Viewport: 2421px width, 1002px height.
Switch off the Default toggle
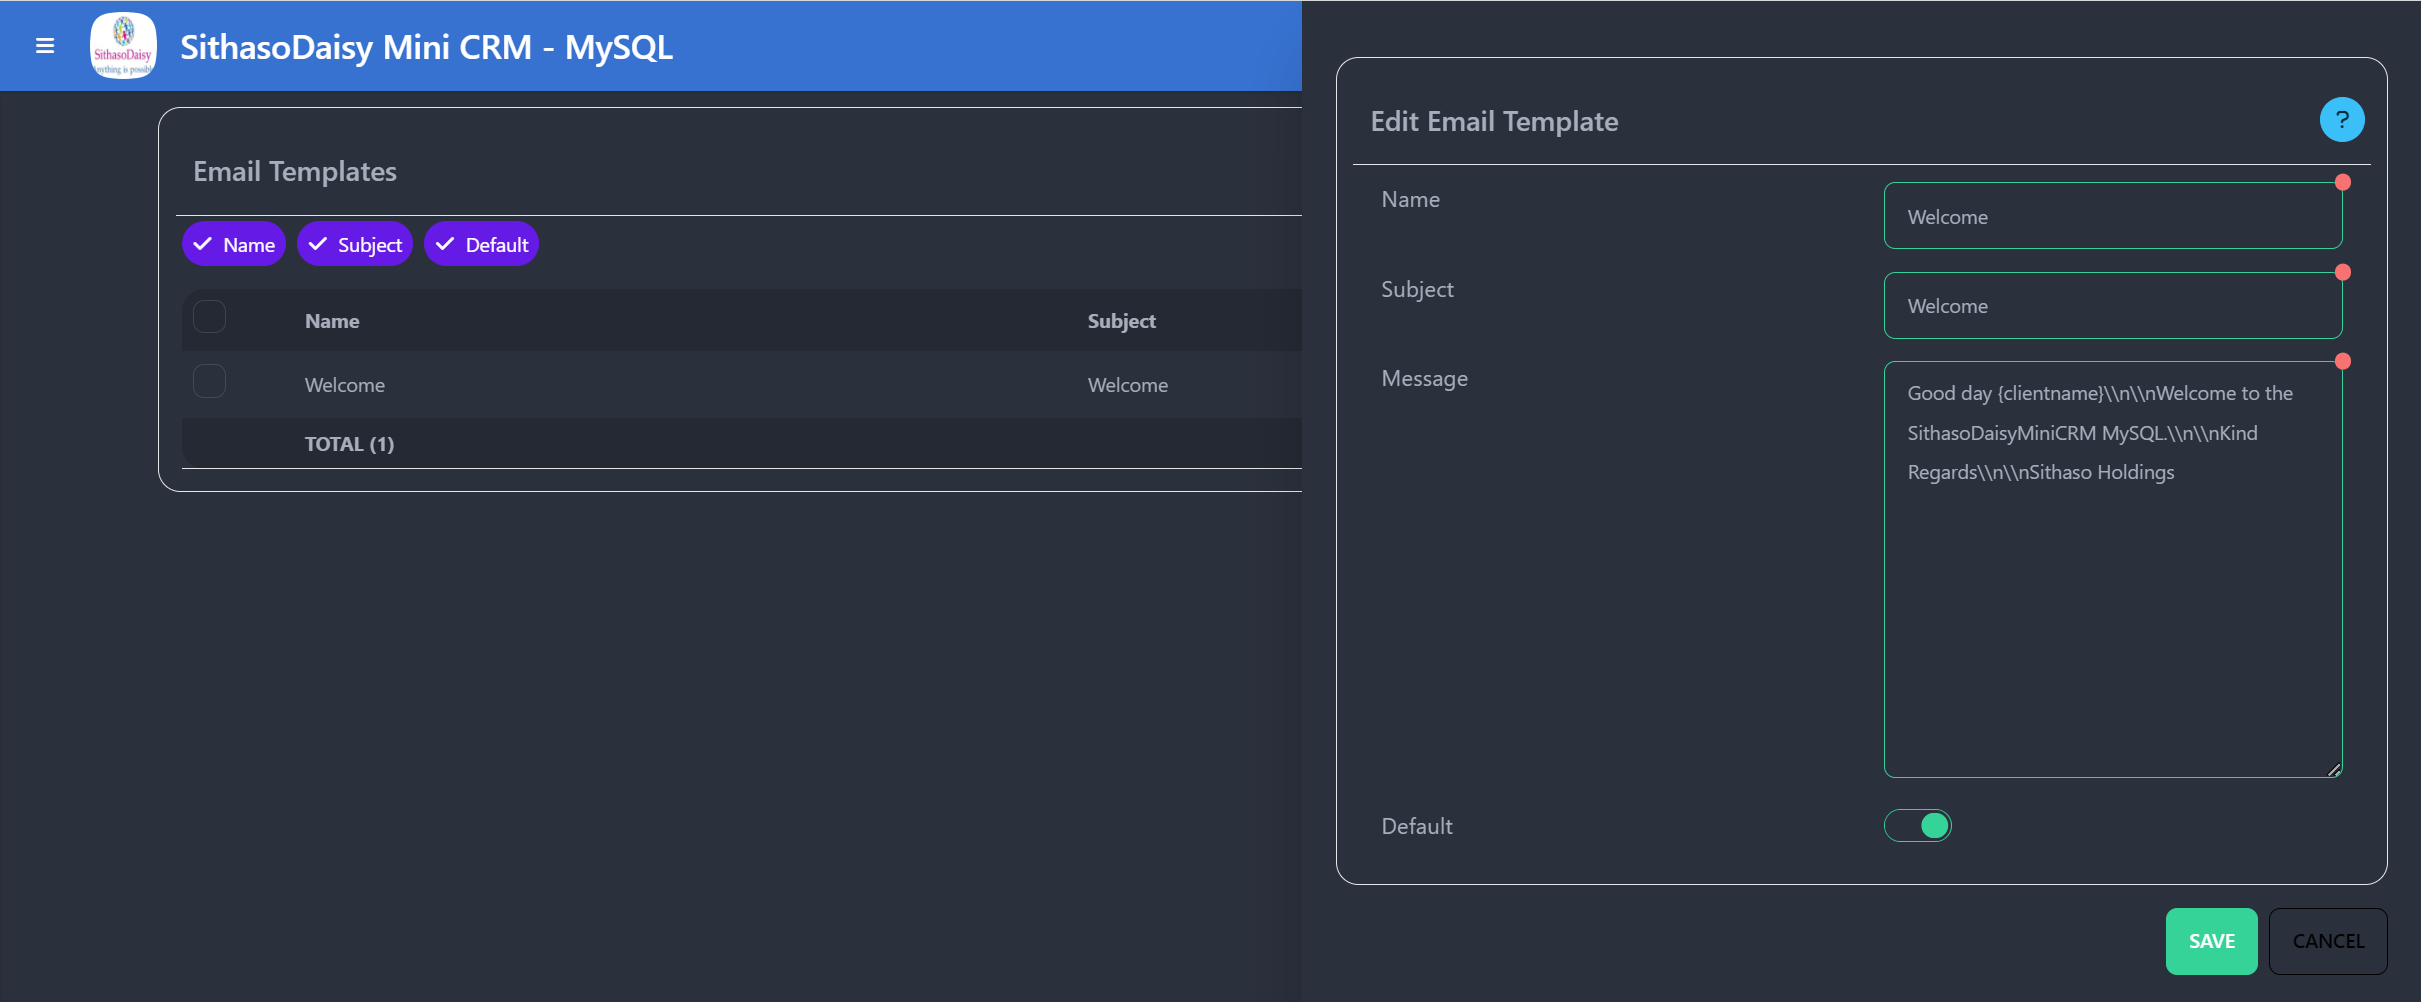[1918, 825]
